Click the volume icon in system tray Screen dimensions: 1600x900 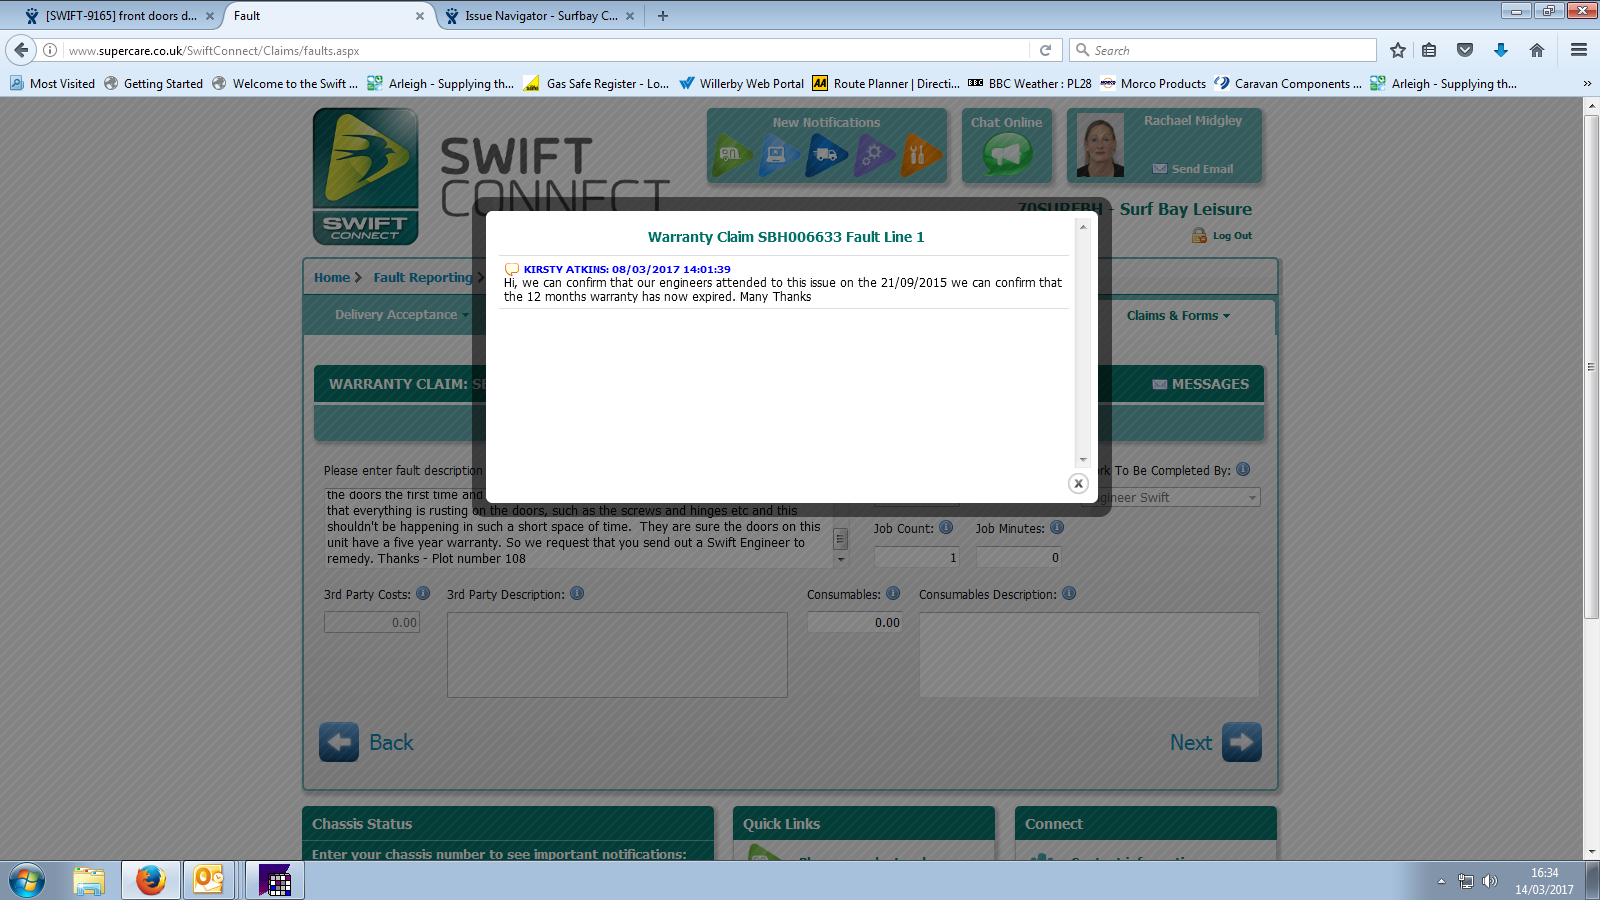1490,881
